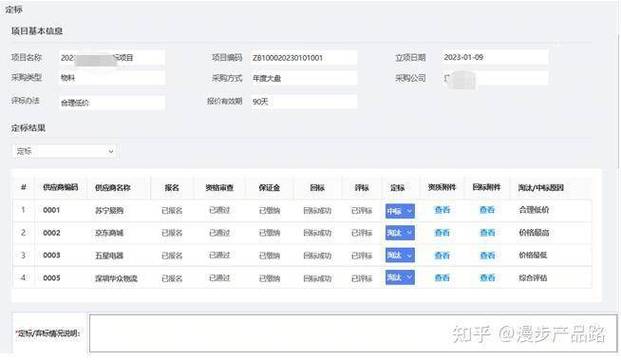Click the 立项日期 field 2023-01-09
Image resolution: width=621 pixels, height=361 pixels.
point(495,57)
